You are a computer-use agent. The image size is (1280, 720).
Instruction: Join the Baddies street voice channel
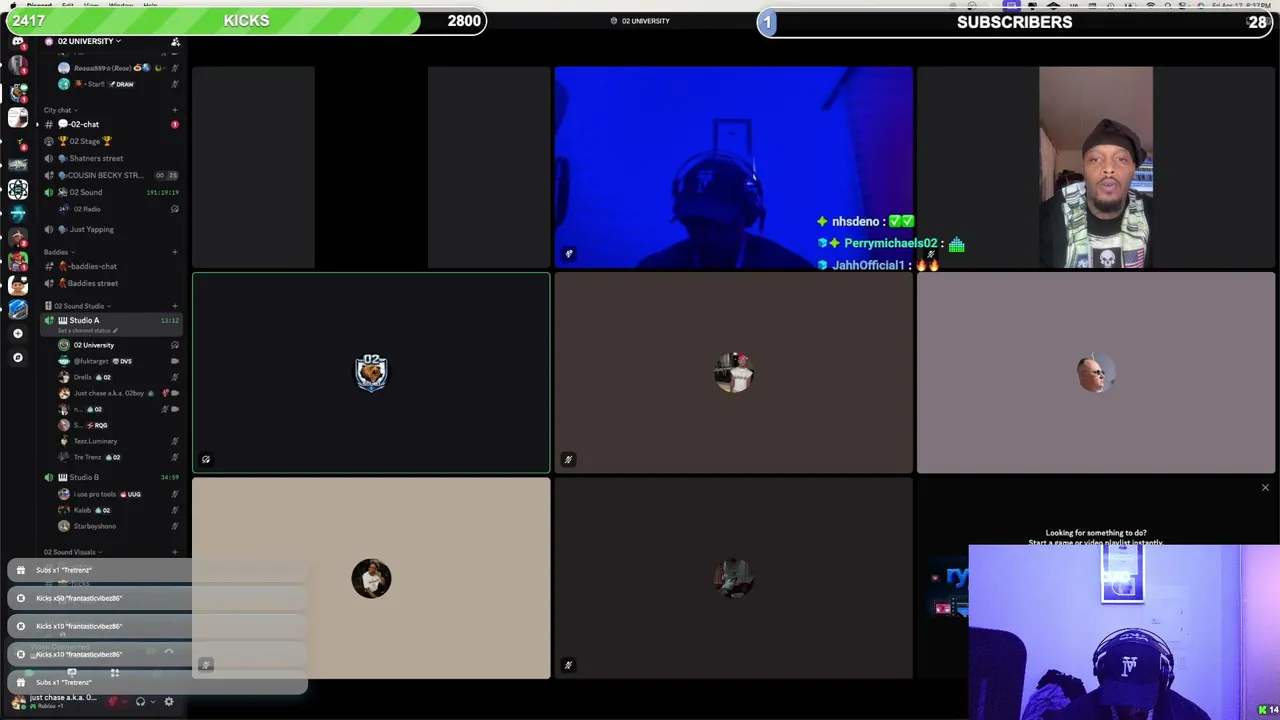pyautogui.click(x=110, y=283)
